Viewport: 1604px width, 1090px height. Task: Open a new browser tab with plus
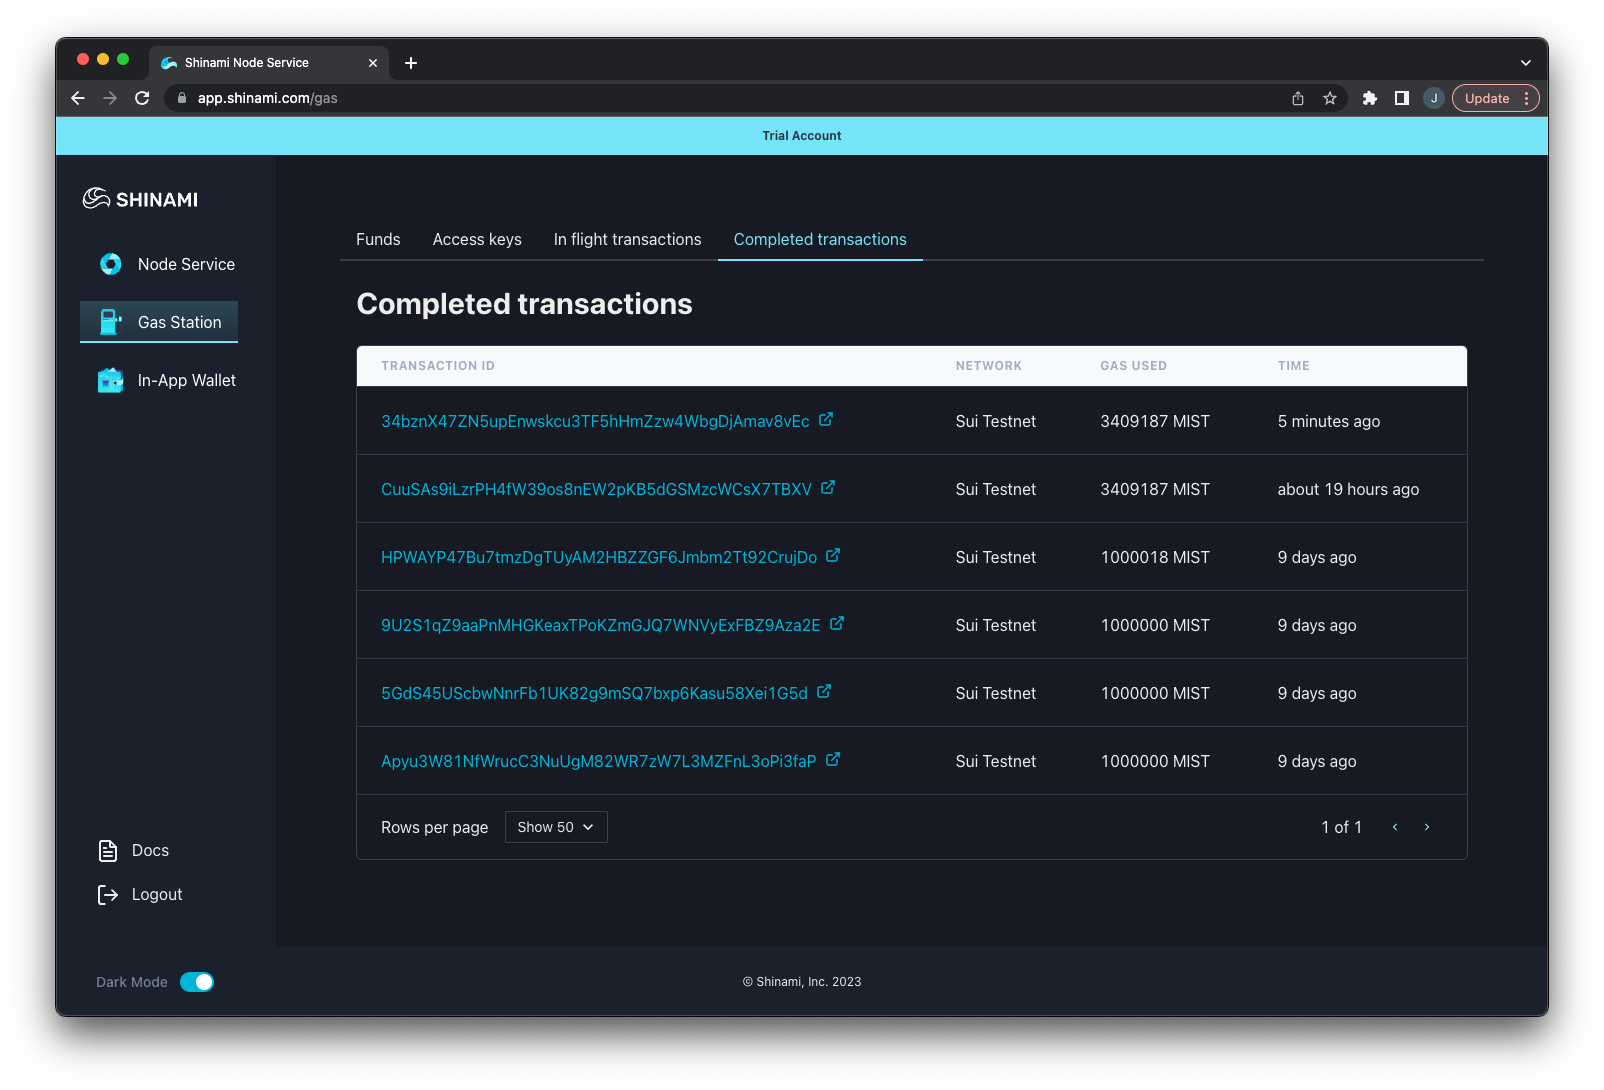tap(411, 63)
